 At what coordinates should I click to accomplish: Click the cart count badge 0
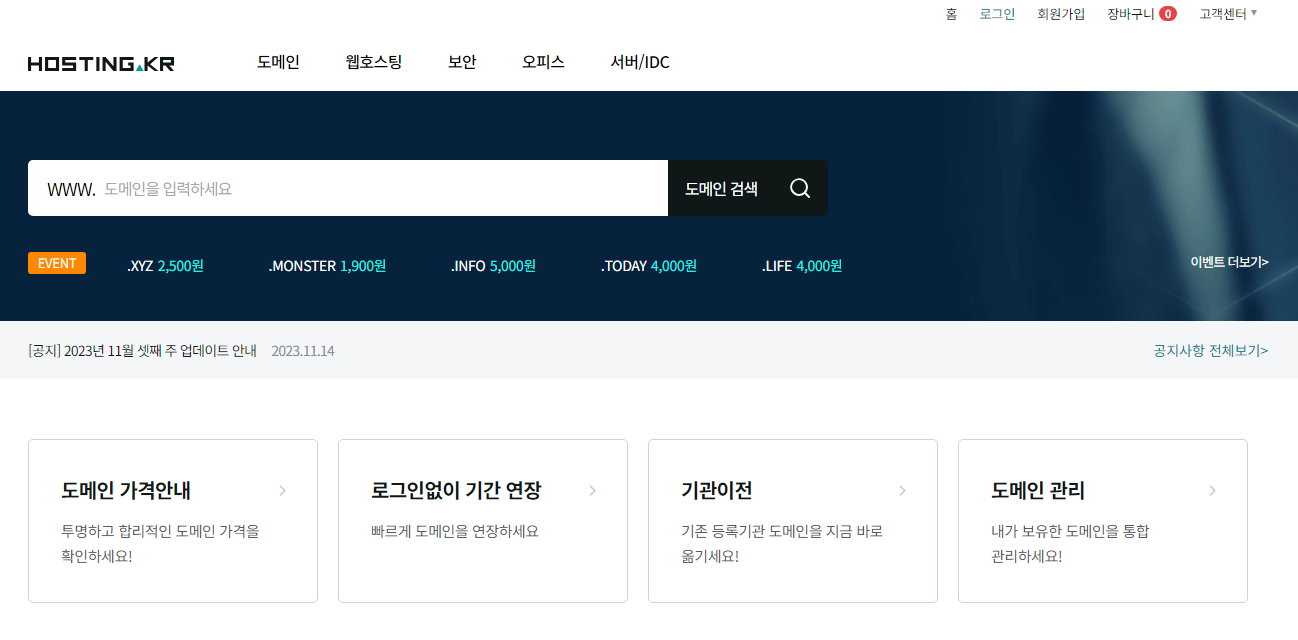[x=1168, y=14]
